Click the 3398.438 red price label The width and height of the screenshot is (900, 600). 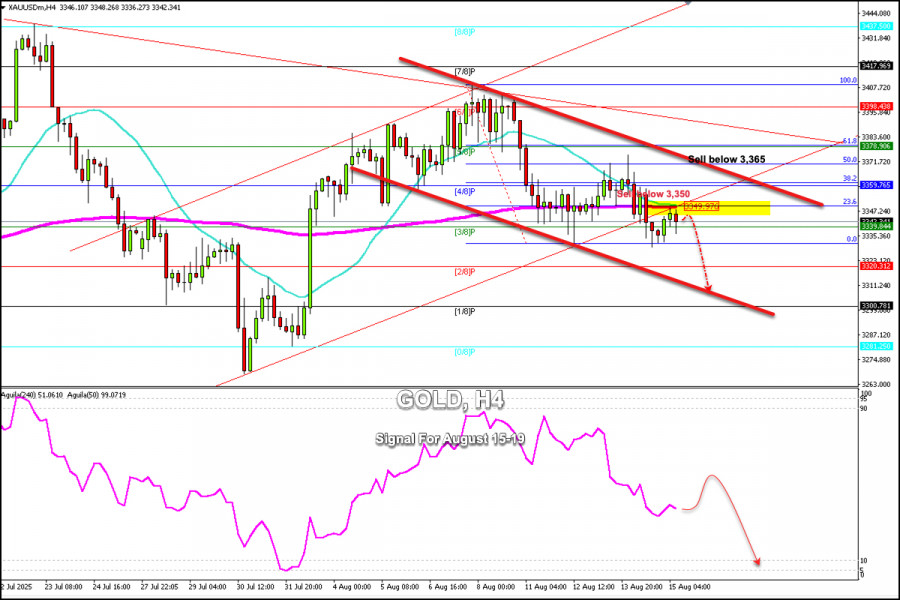coord(876,107)
